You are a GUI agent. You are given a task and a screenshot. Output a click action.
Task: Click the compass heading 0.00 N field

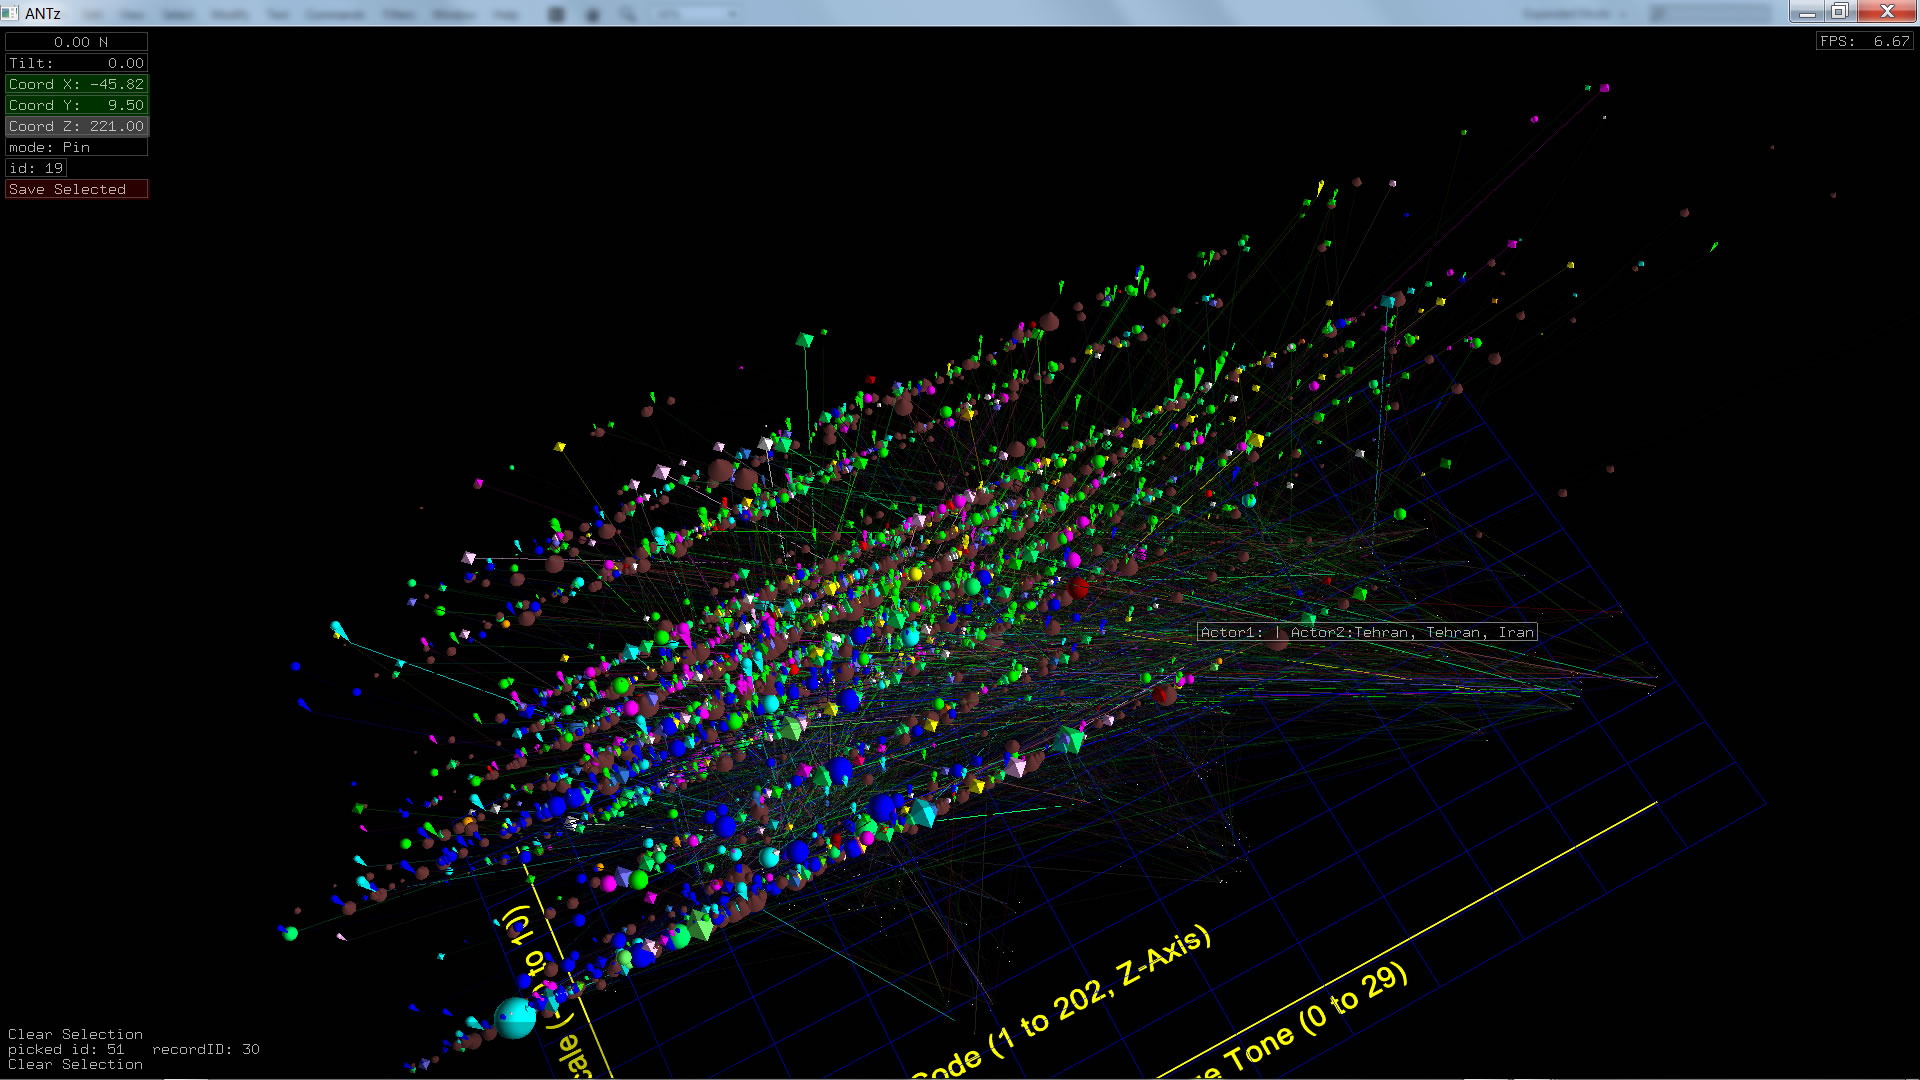76,42
